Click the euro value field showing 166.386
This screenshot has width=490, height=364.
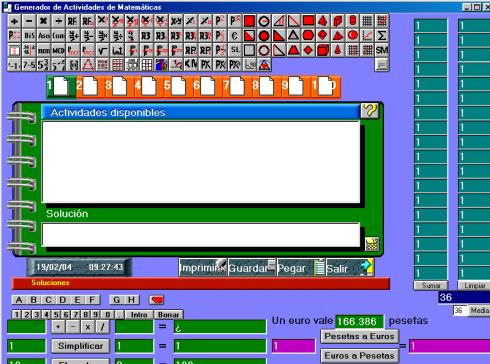click(x=359, y=321)
